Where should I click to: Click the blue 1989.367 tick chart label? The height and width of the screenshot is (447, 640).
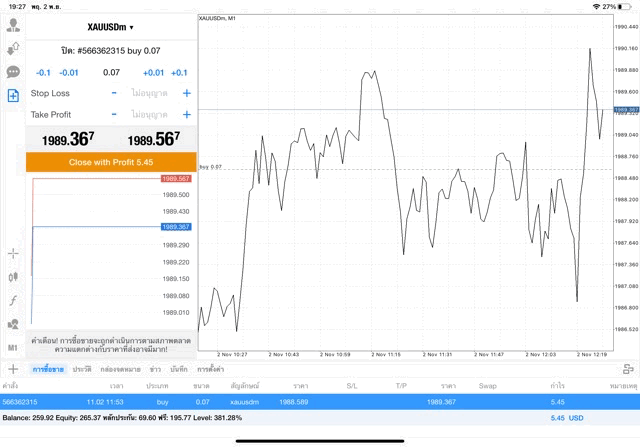coord(176,227)
